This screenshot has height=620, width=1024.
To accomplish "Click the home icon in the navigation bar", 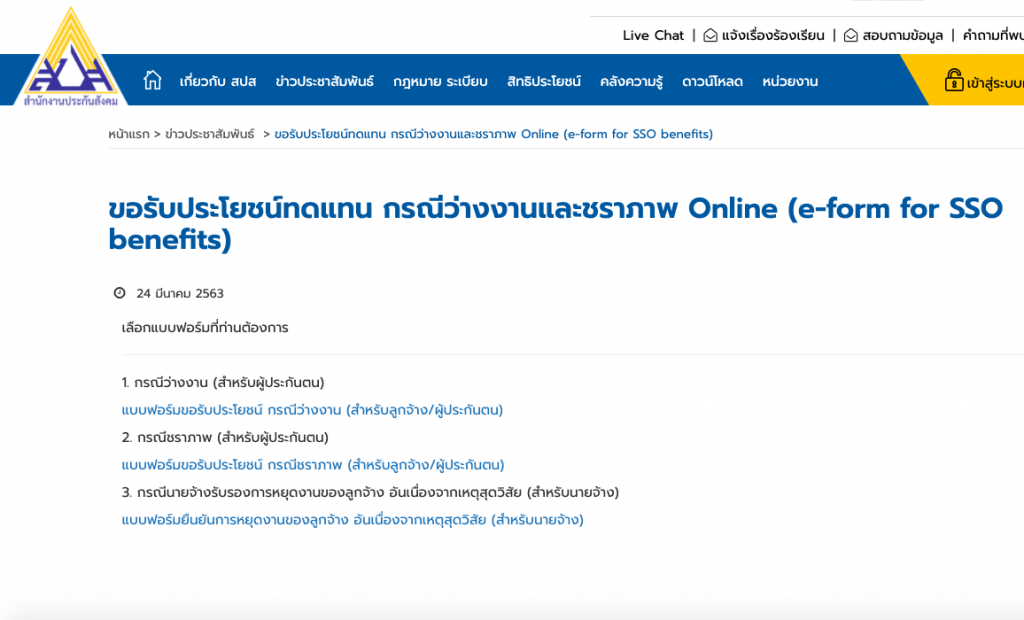I will 152,80.
